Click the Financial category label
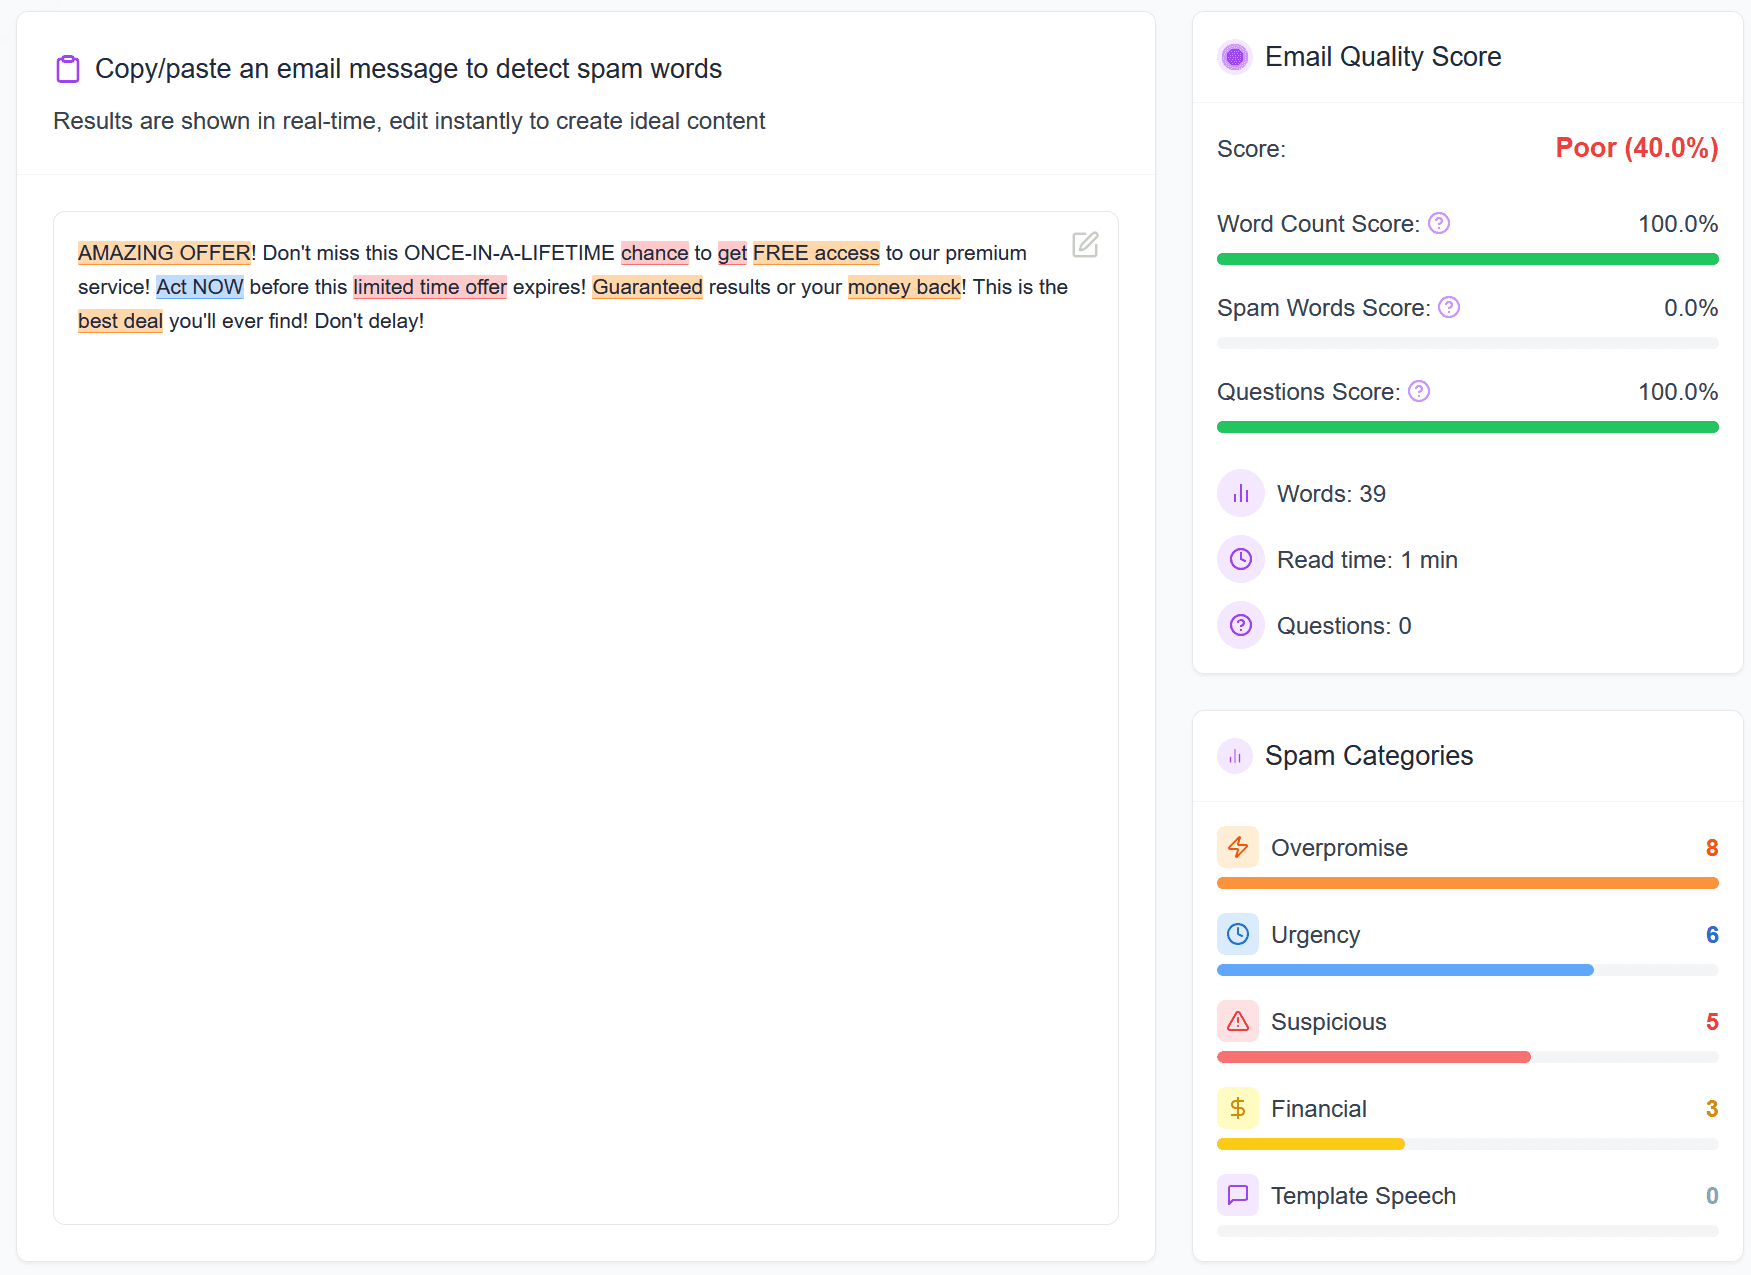The height and width of the screenshot is (1275, 1751). (1318, 1109)
